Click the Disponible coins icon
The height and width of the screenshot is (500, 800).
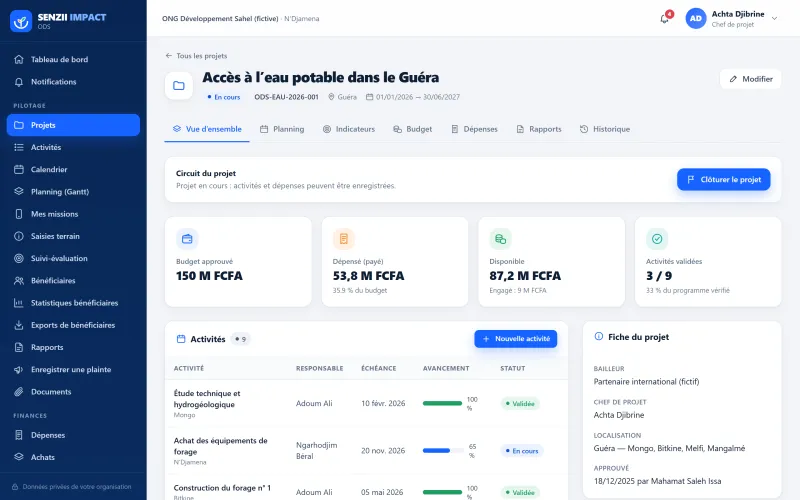[x=501, y=239]
